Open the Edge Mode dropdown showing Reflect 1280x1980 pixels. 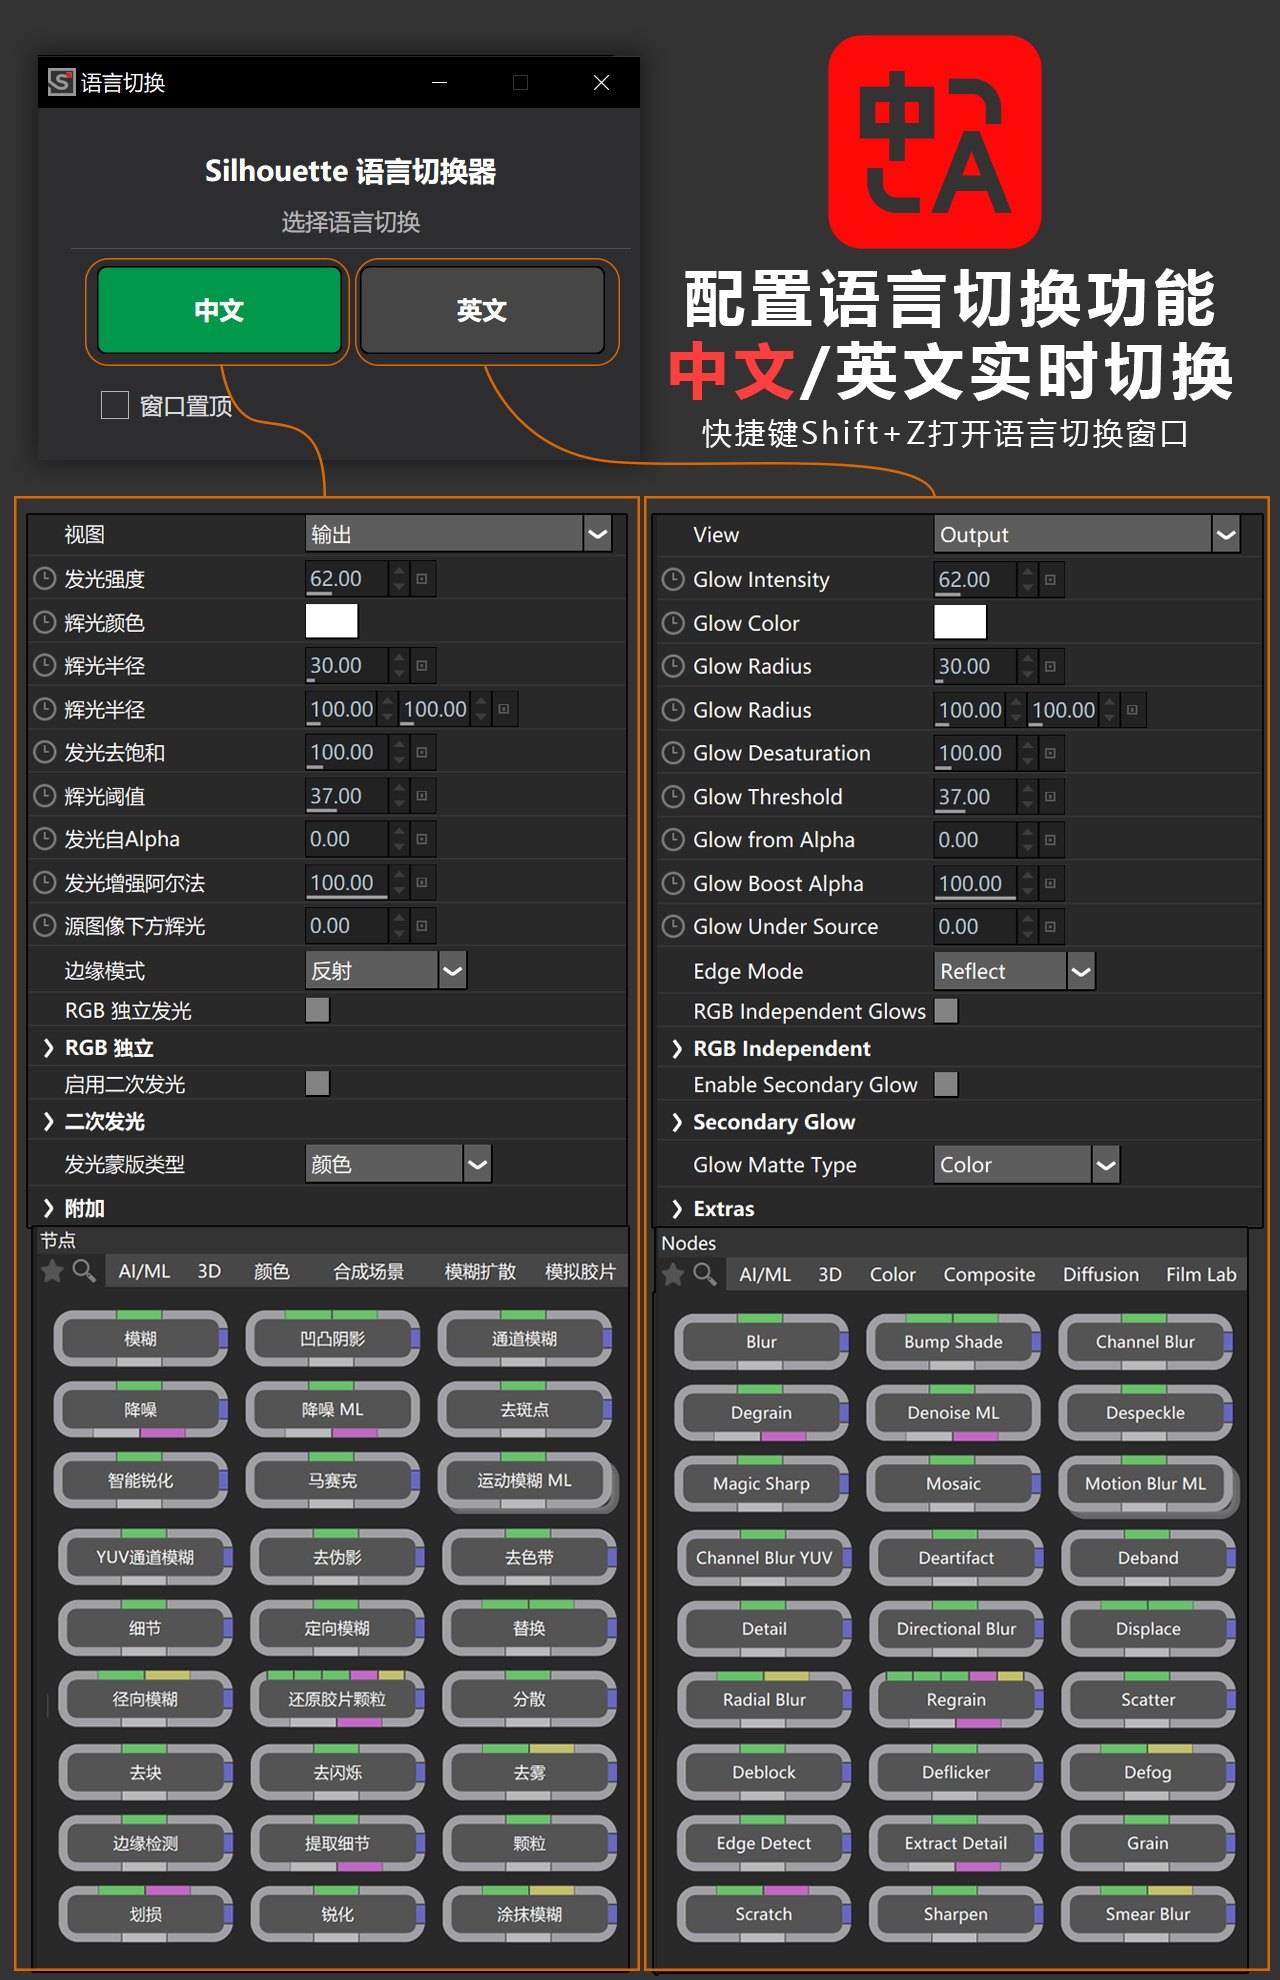pyautogui.click(x=1015, y=971)
